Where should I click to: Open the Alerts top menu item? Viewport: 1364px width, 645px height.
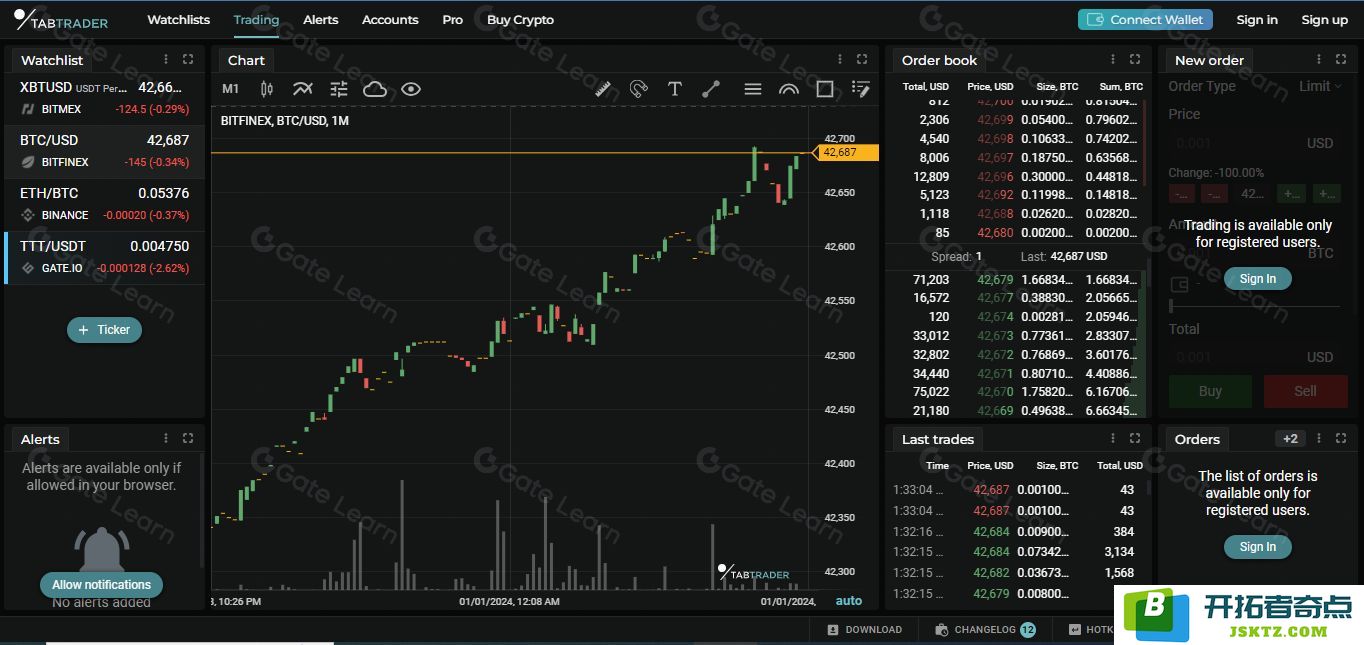pos(320,20)
